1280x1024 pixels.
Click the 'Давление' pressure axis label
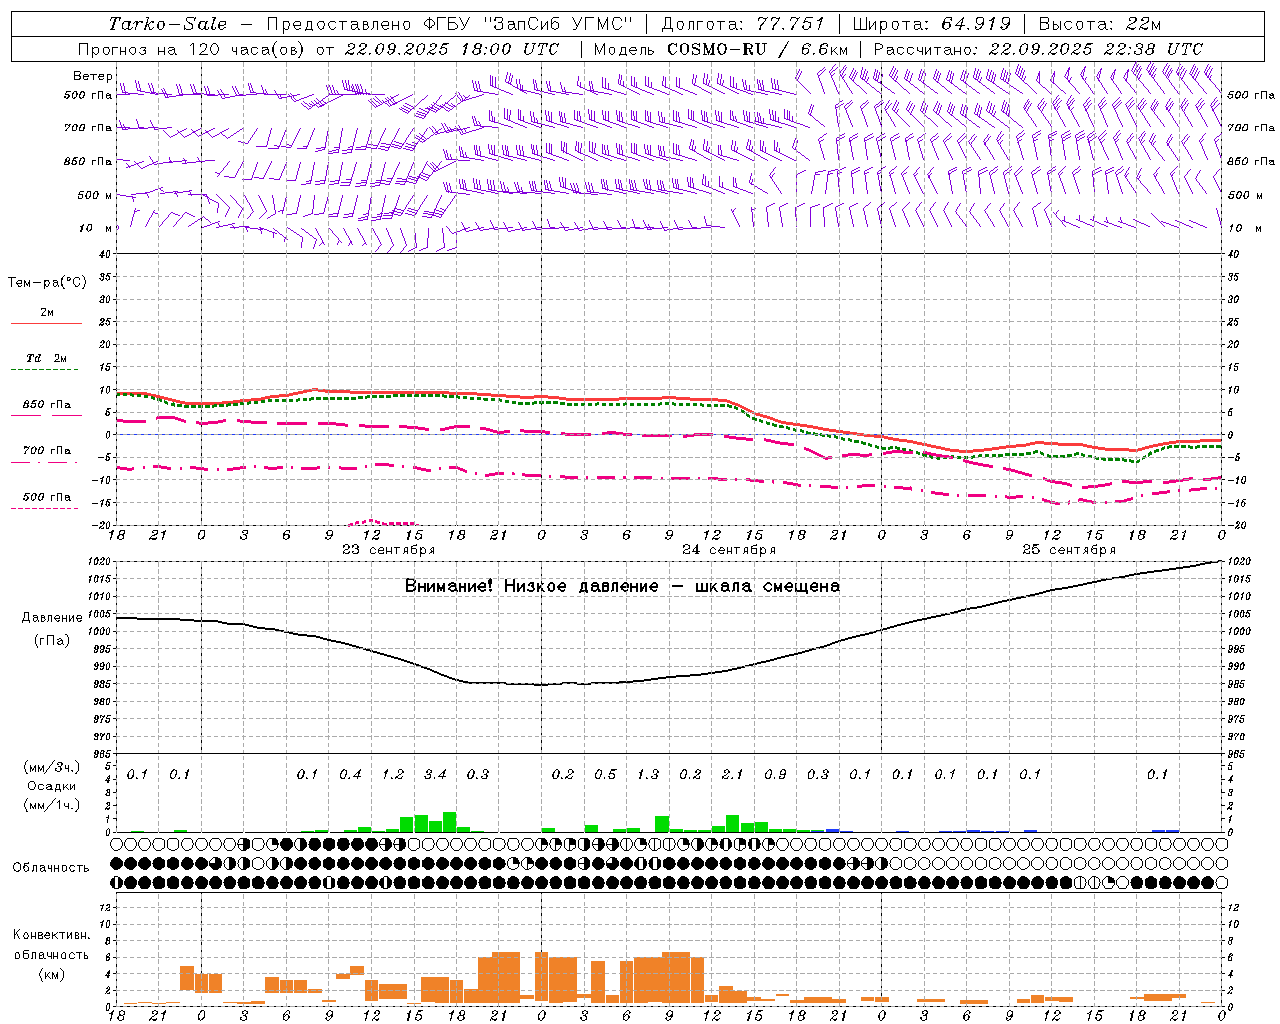coord(52,617)
